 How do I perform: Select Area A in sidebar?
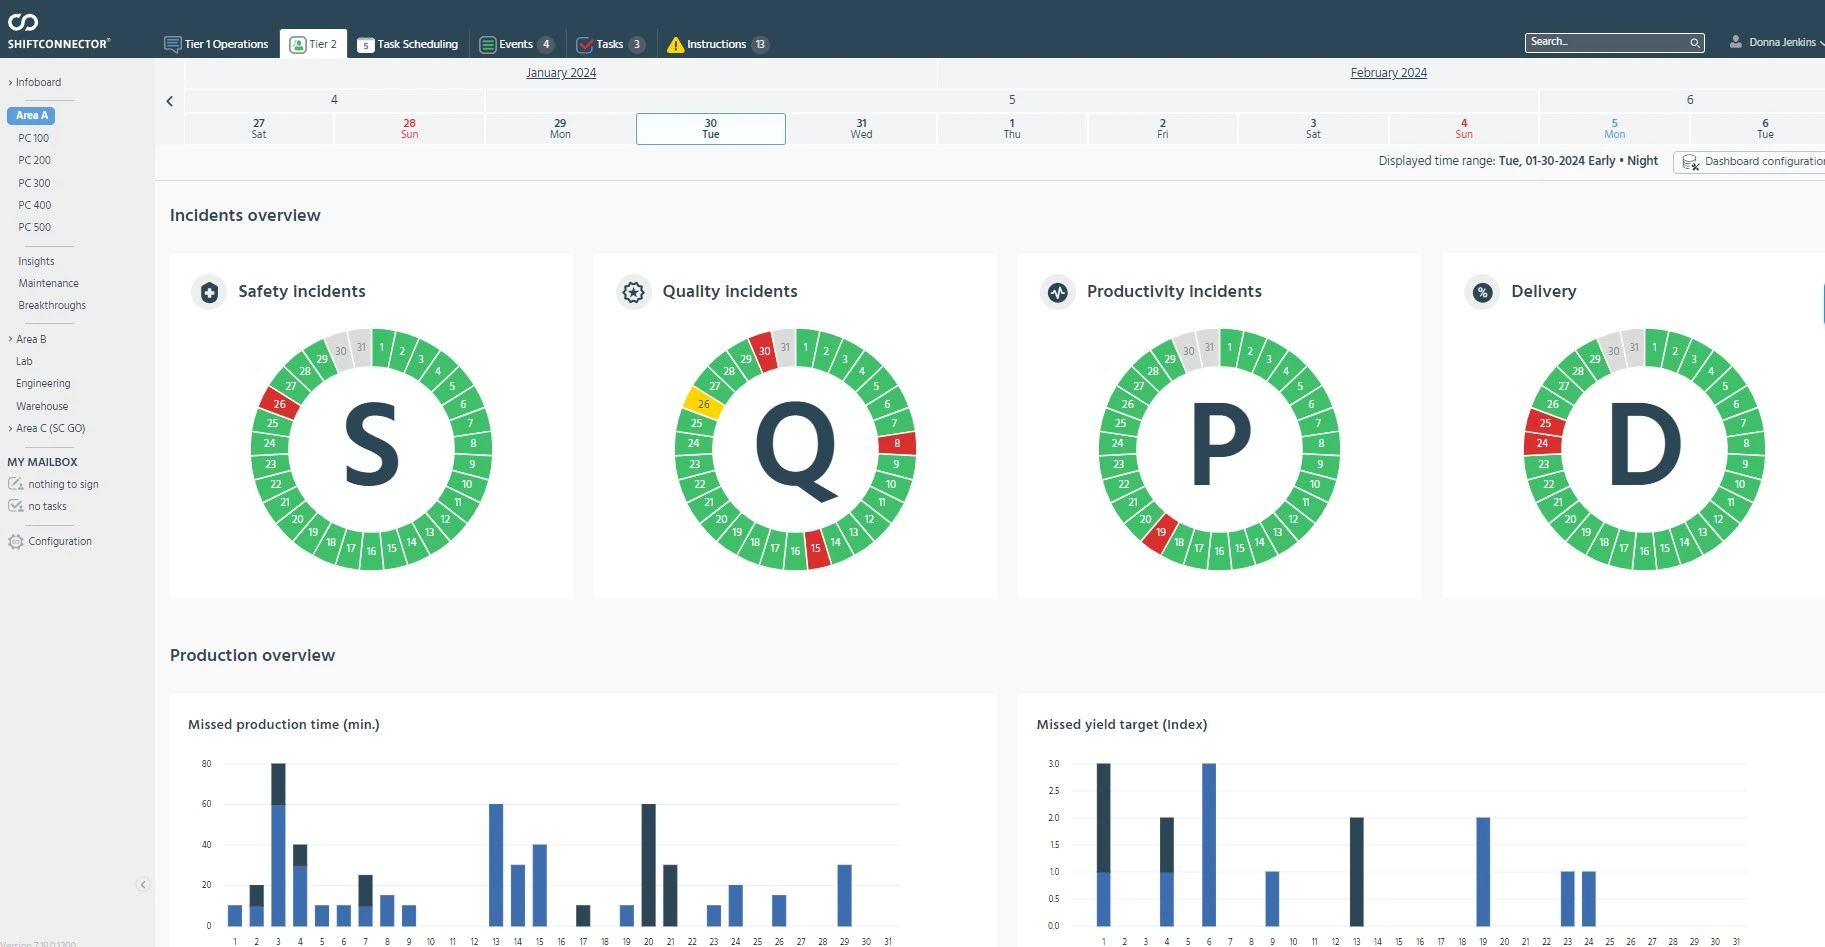pyautogui.click(x=32, y=115)
